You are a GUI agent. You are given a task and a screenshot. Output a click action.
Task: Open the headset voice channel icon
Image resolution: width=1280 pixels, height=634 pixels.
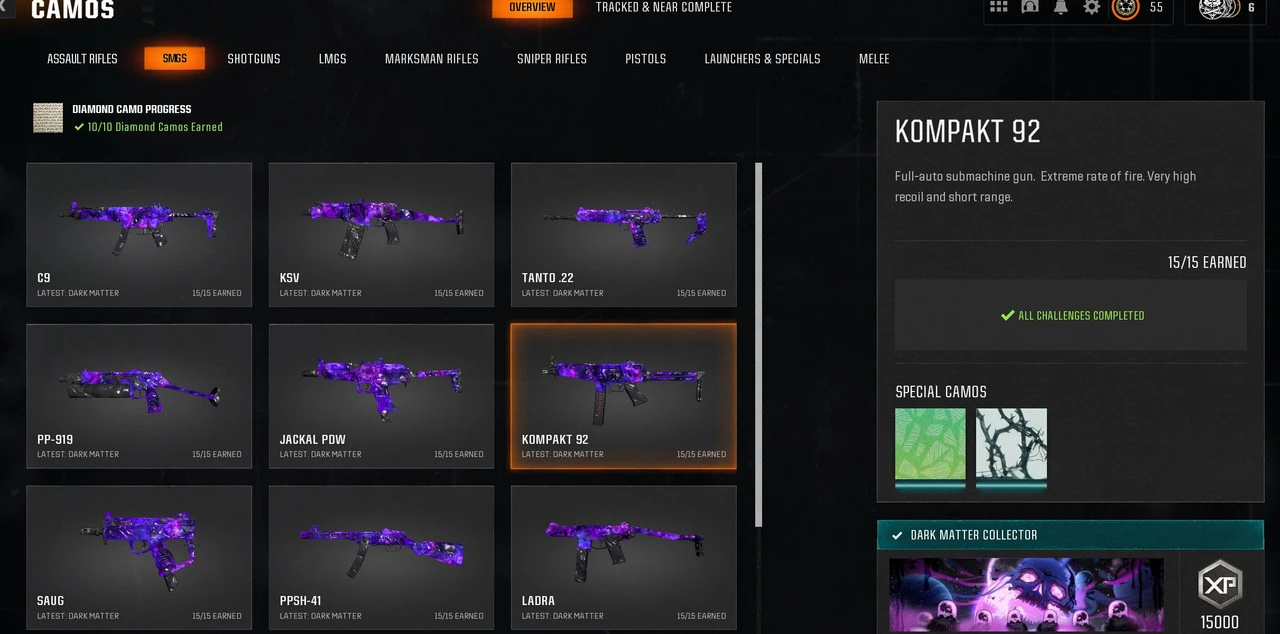tap(1030, 7)
